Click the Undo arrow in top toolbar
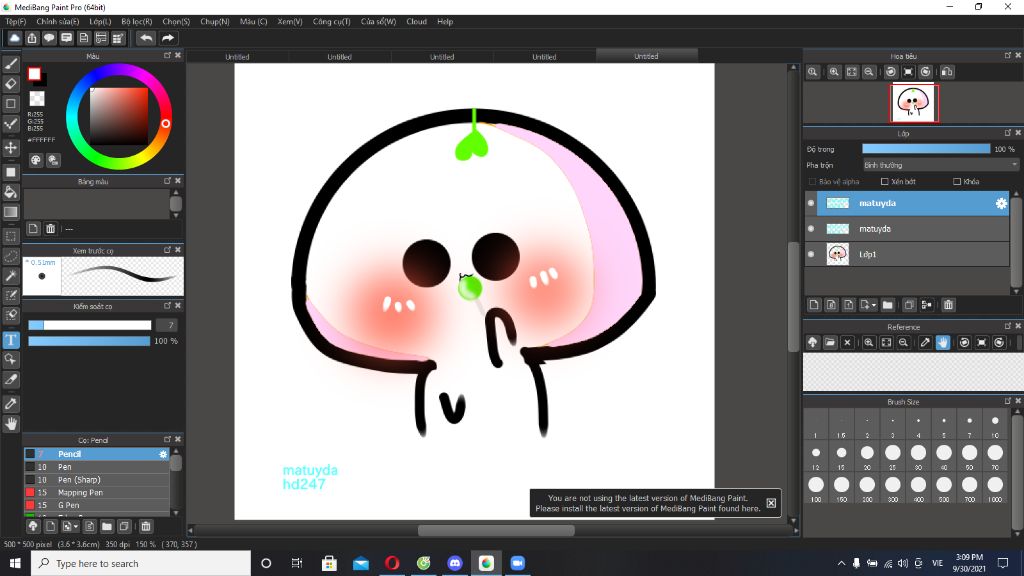1024x576 pixels. (x=146, y=38)
